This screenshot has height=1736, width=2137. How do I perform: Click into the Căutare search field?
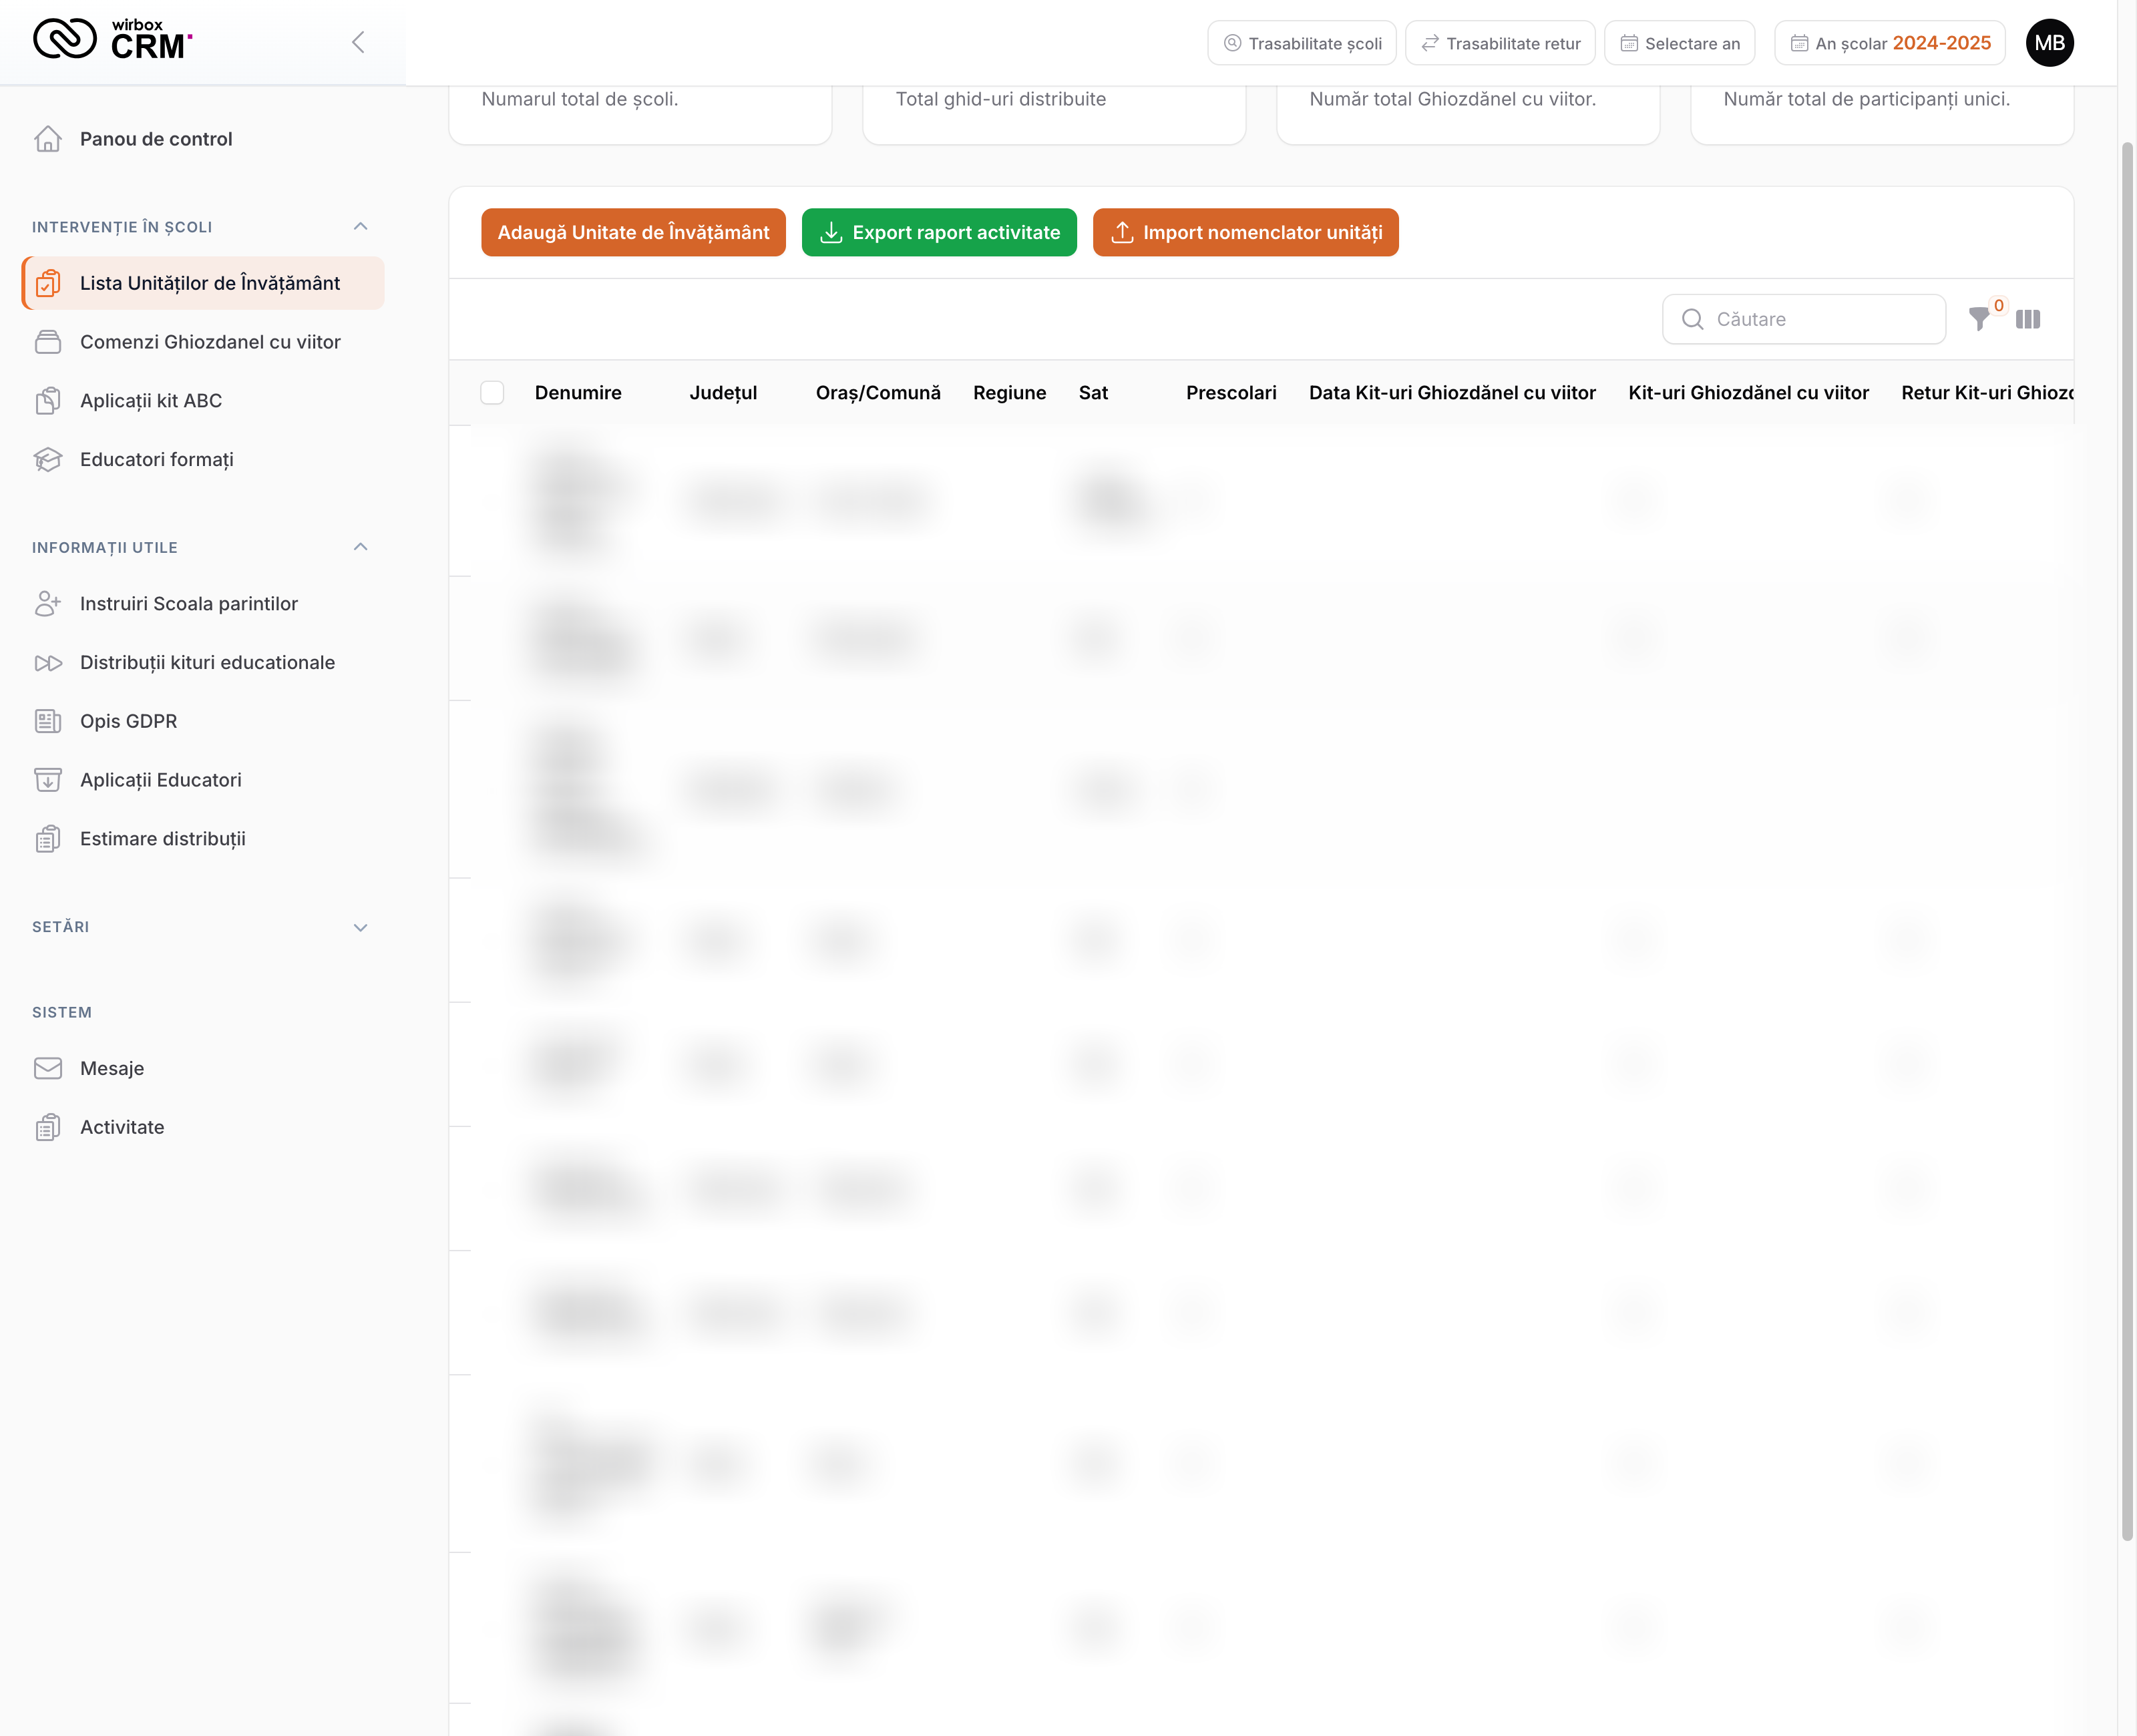1803,319
